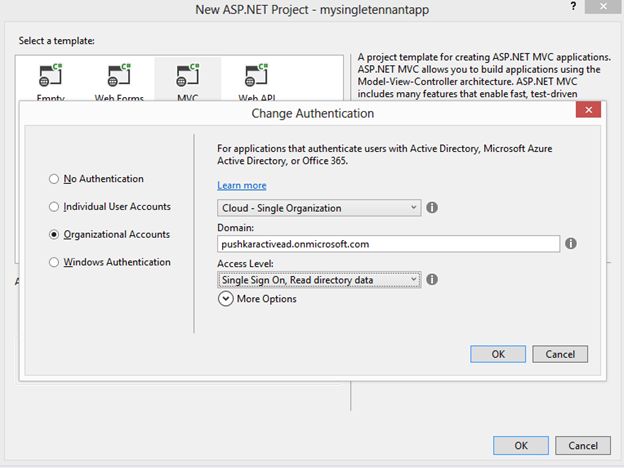Select Individual User Accounts option

coord(54,207)
